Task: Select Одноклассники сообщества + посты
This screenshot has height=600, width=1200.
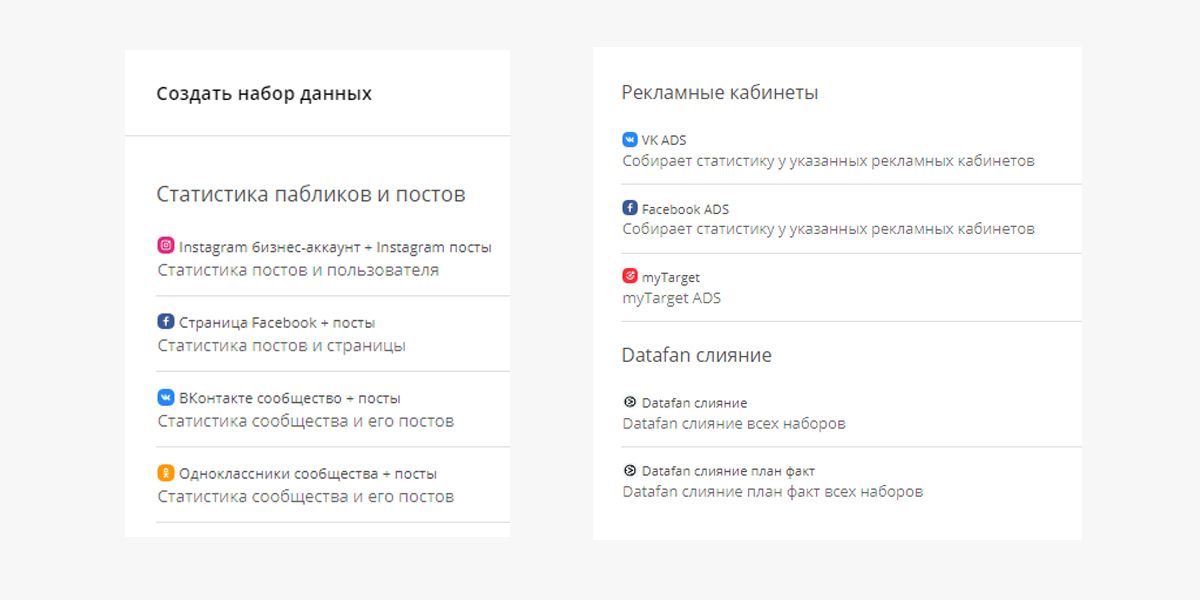Action: click(x=308, y=474)
